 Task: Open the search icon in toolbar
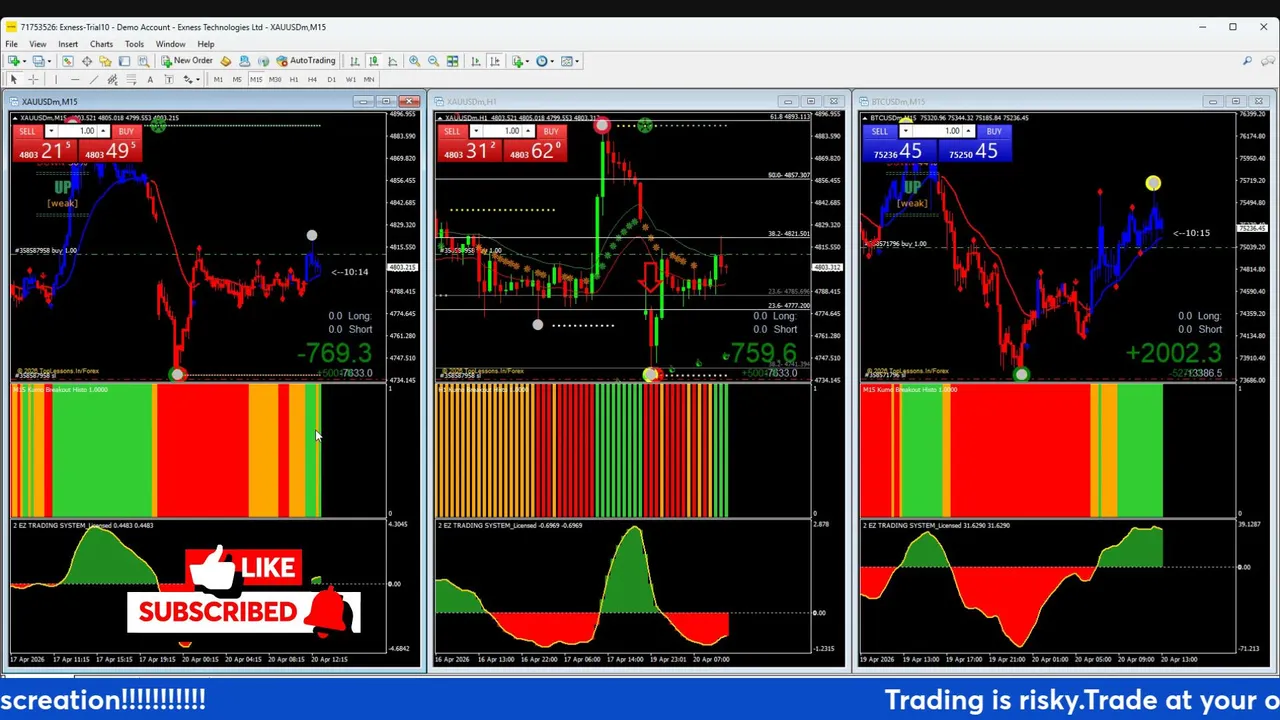click(x=1247, y=61)
